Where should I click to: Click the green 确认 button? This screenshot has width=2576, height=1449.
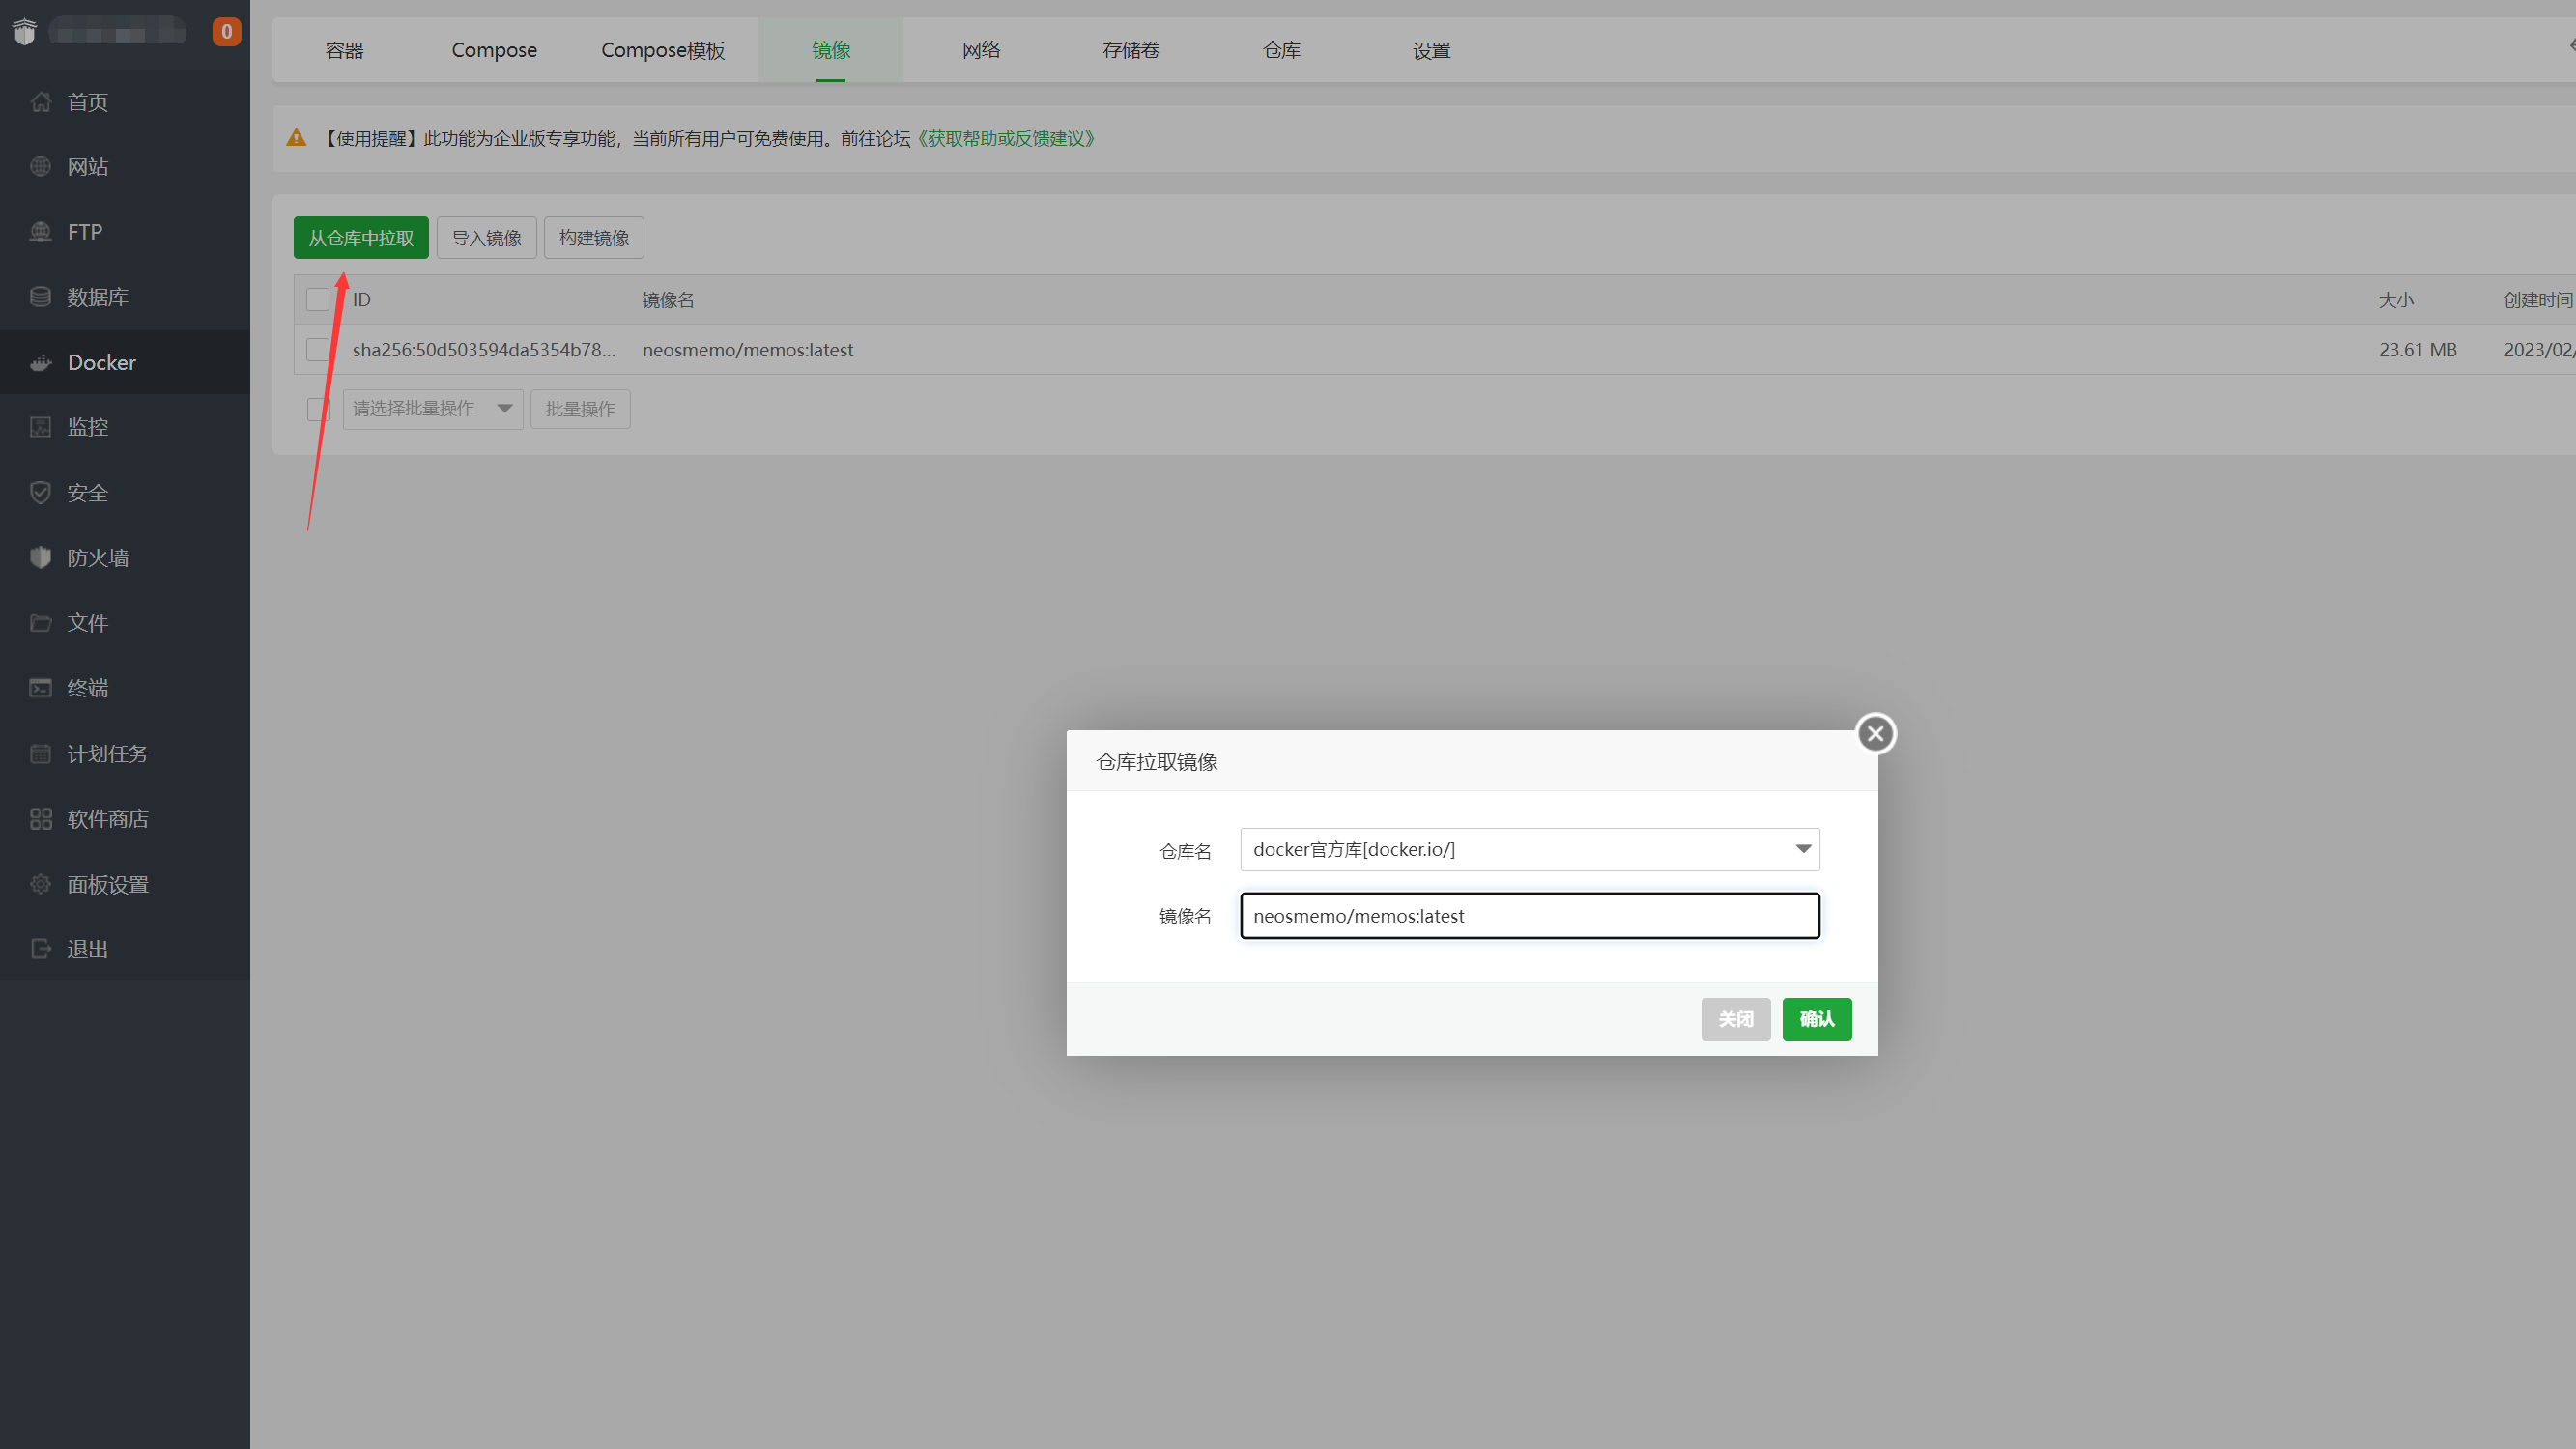coord(1816,1019)
